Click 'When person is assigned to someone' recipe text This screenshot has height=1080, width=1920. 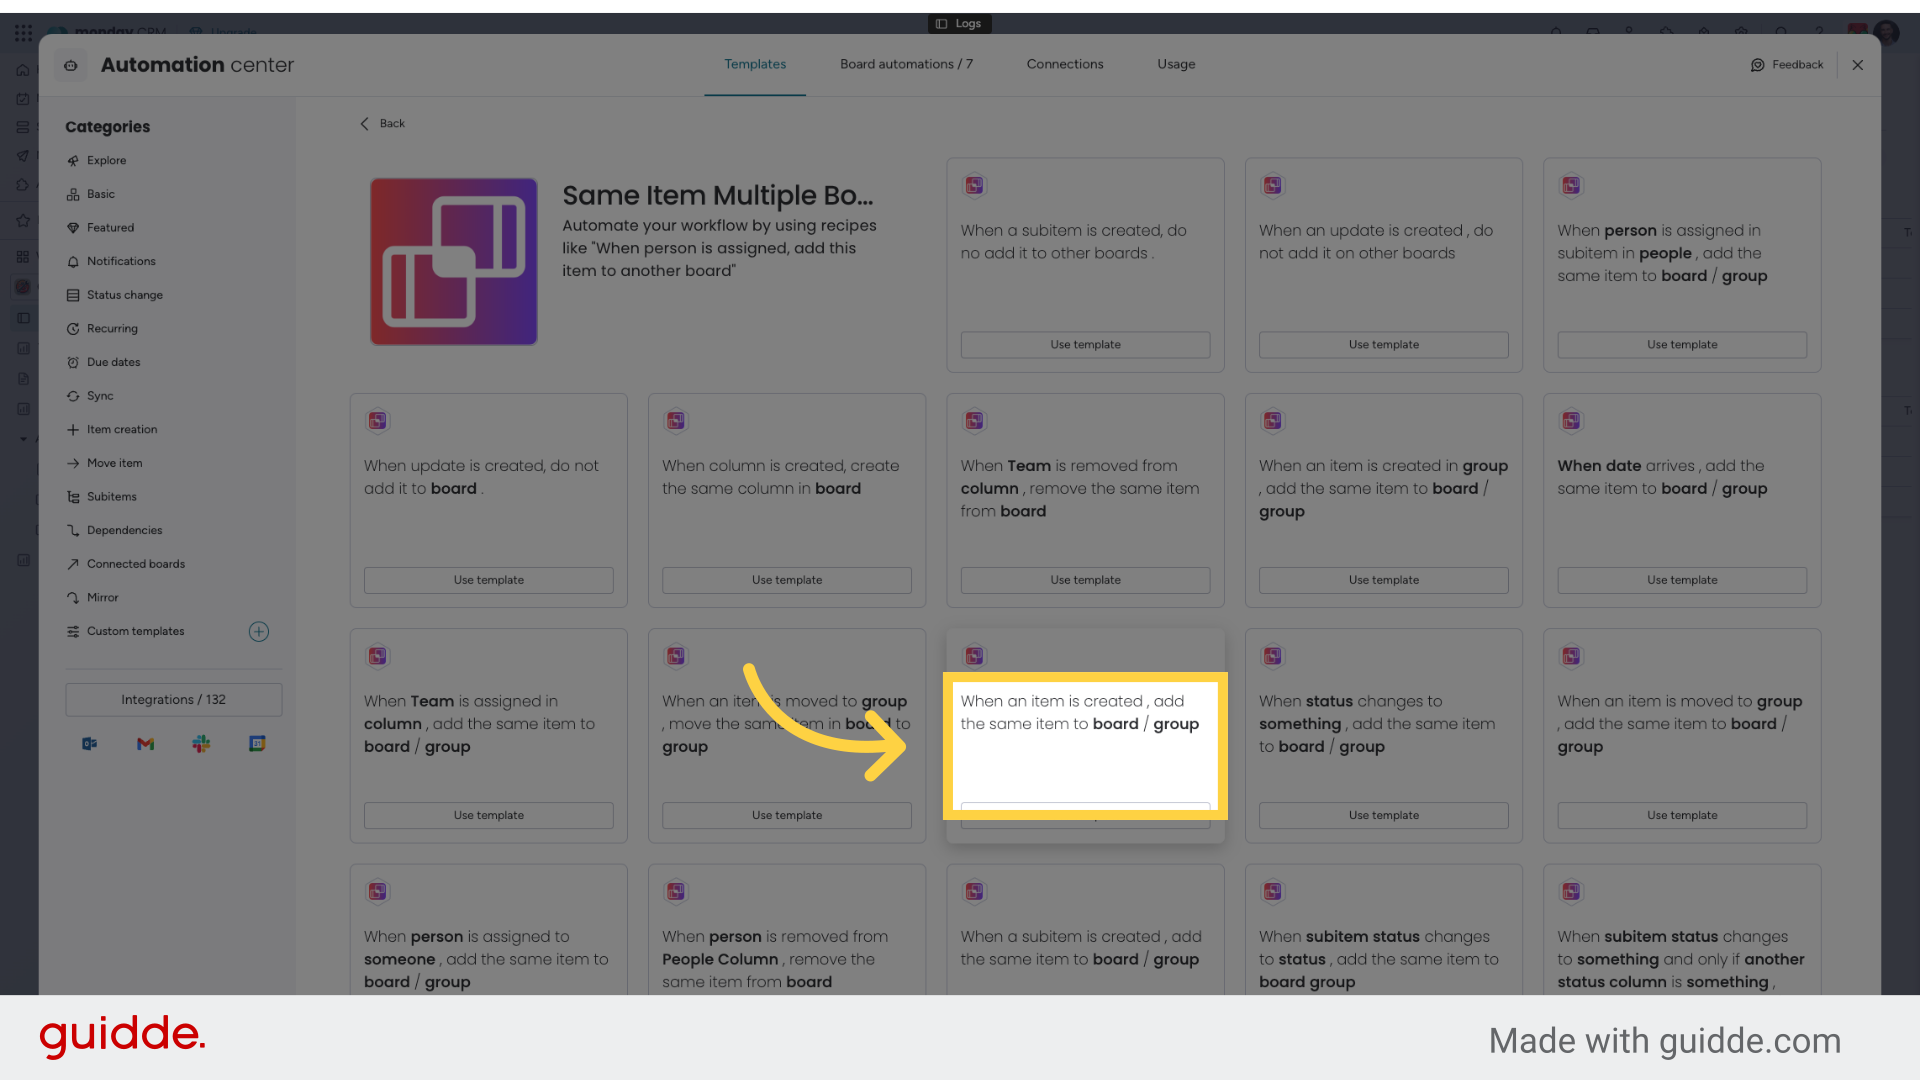486,959
